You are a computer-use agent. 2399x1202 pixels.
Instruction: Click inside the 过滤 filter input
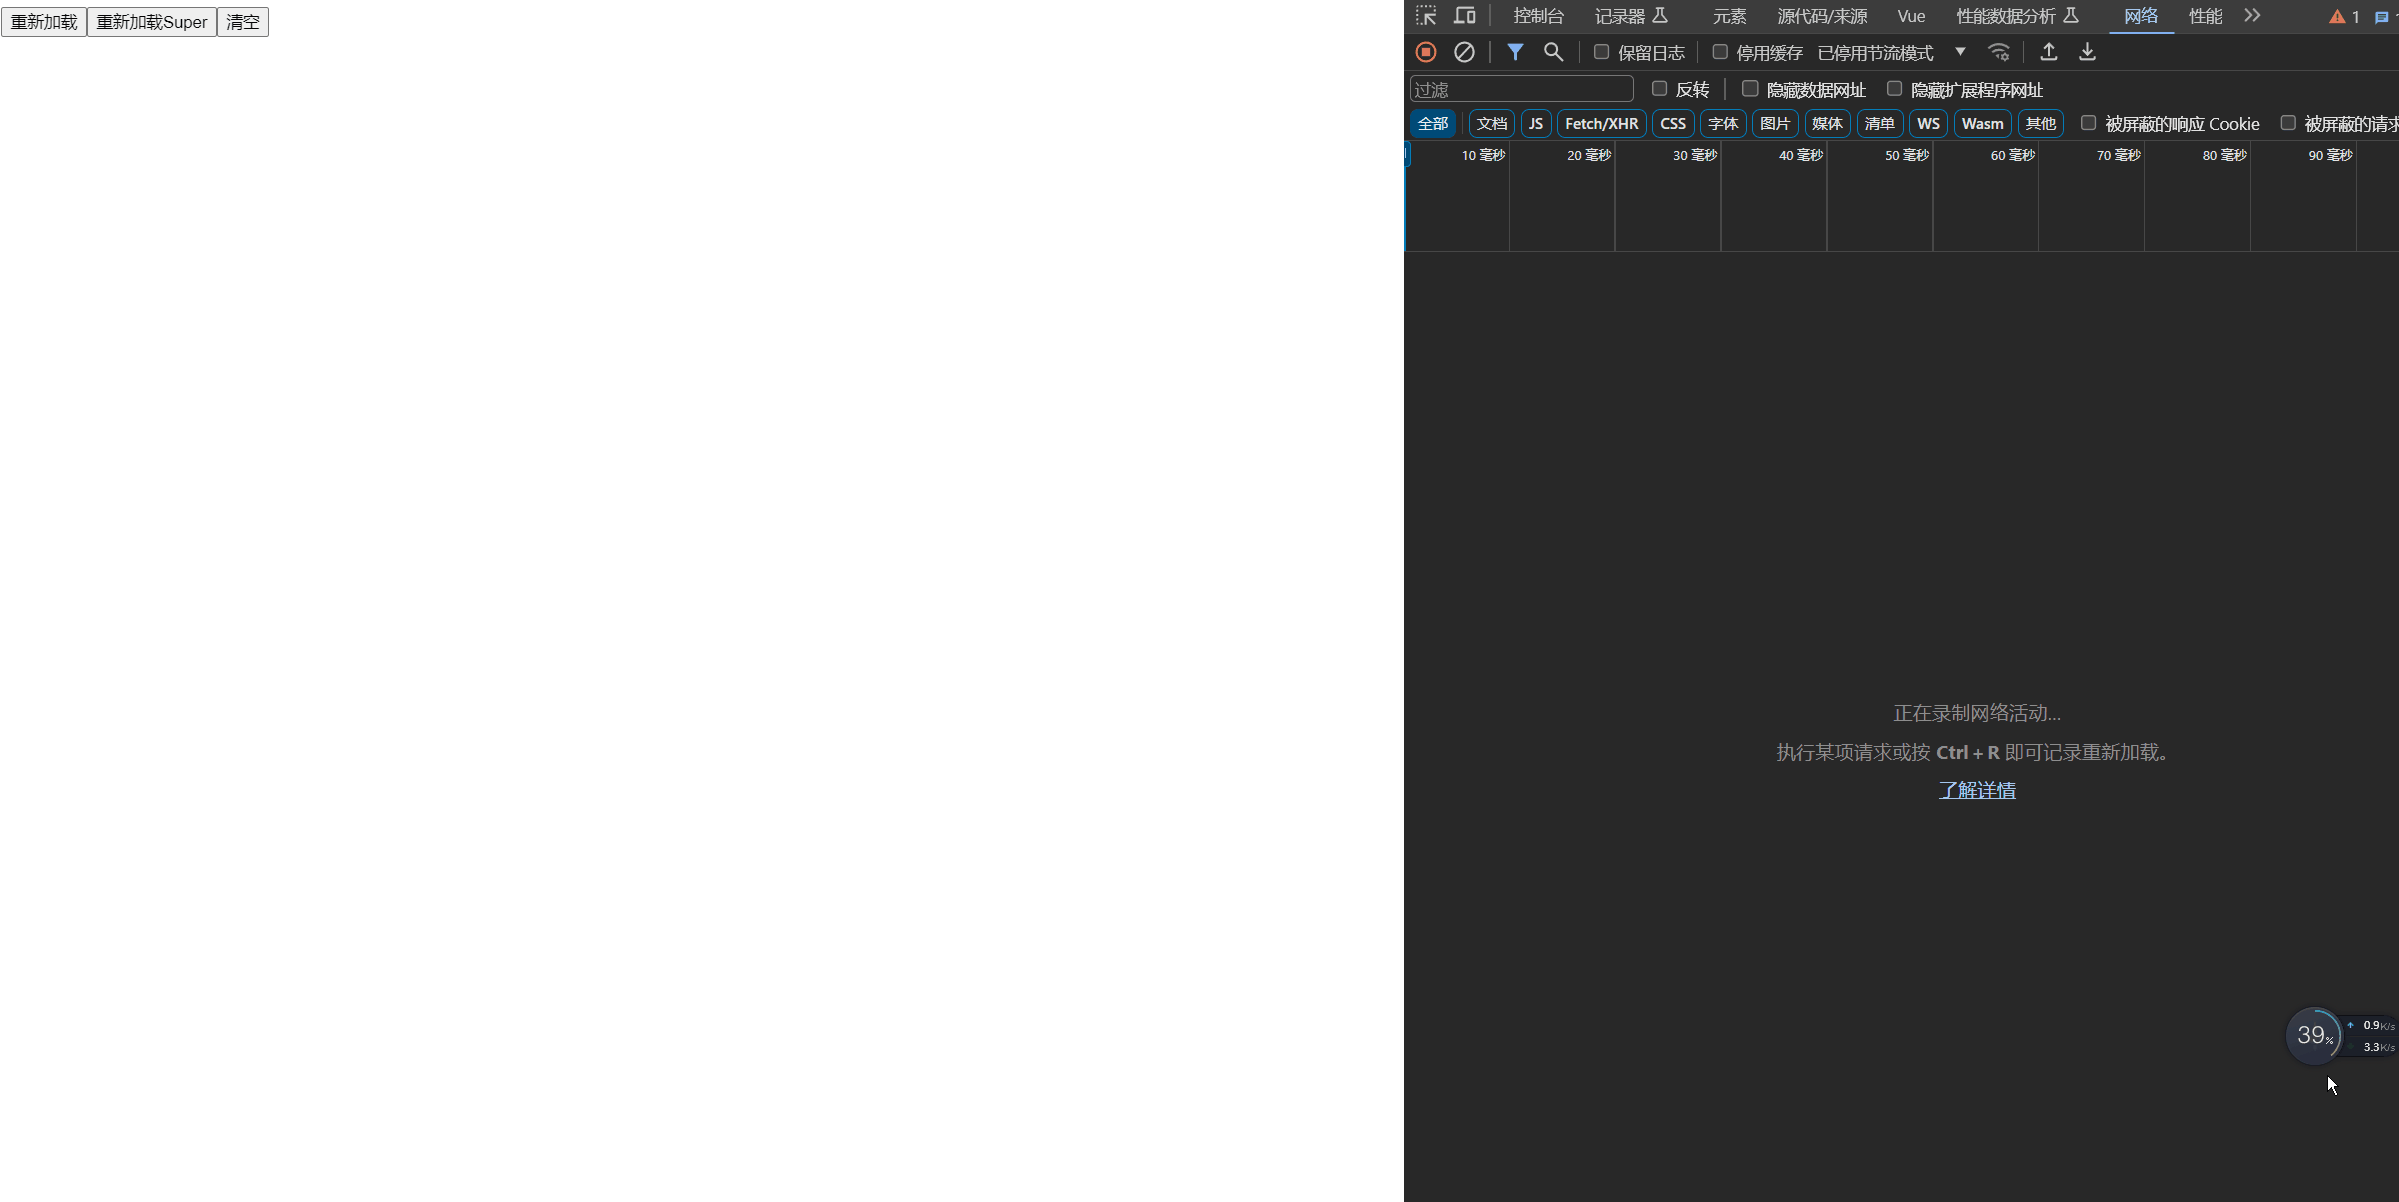pos(1521,88)
